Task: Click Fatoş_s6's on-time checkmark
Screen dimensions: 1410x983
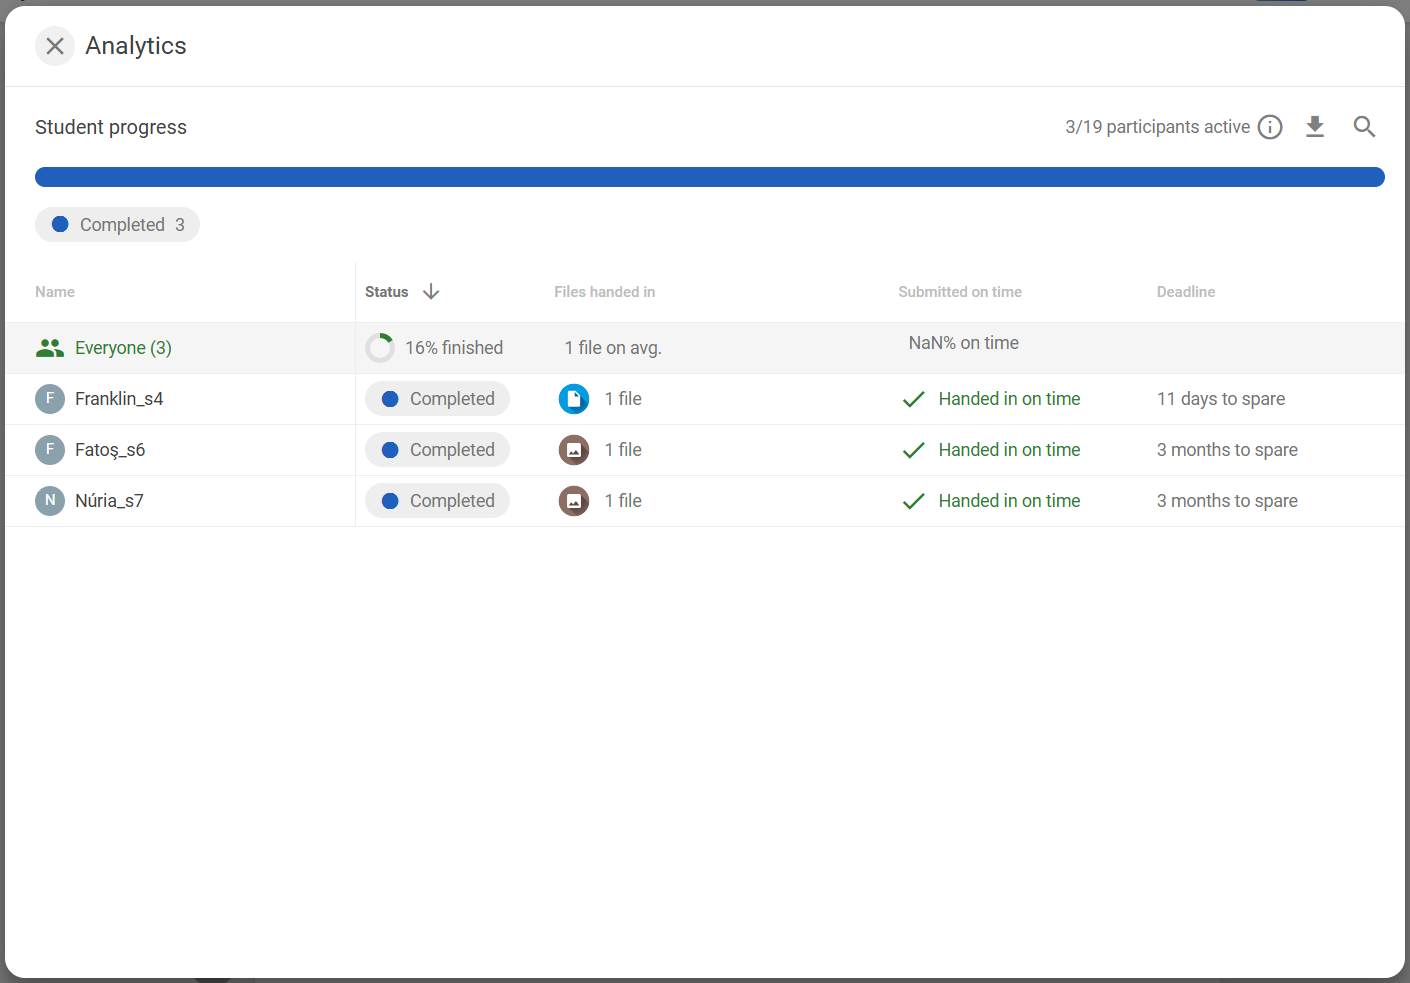Action: click(914, 450)
